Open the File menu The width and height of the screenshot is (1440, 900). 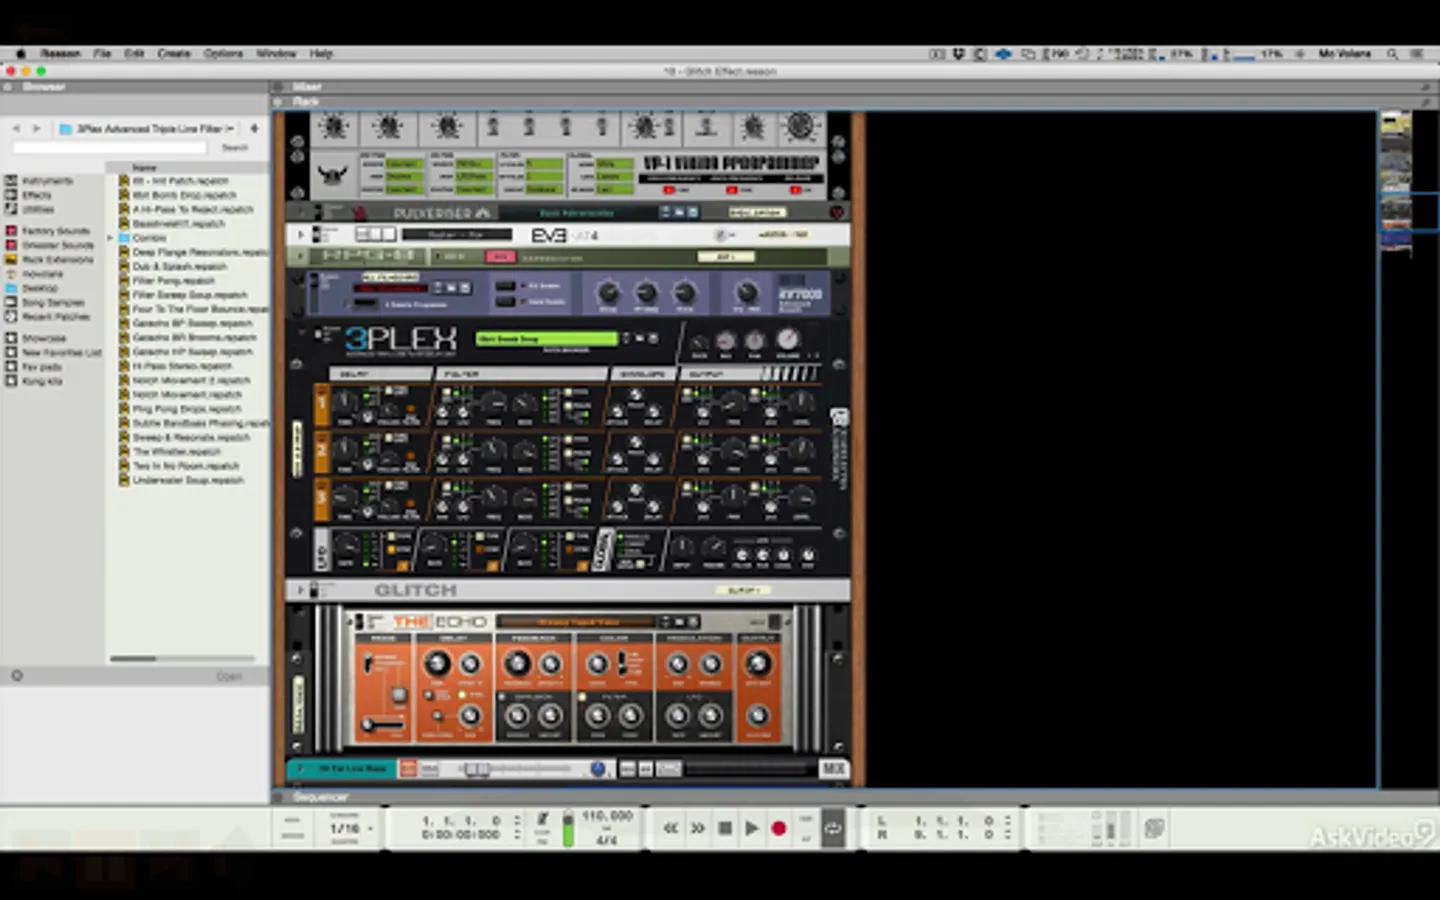(x=102, y=54)
